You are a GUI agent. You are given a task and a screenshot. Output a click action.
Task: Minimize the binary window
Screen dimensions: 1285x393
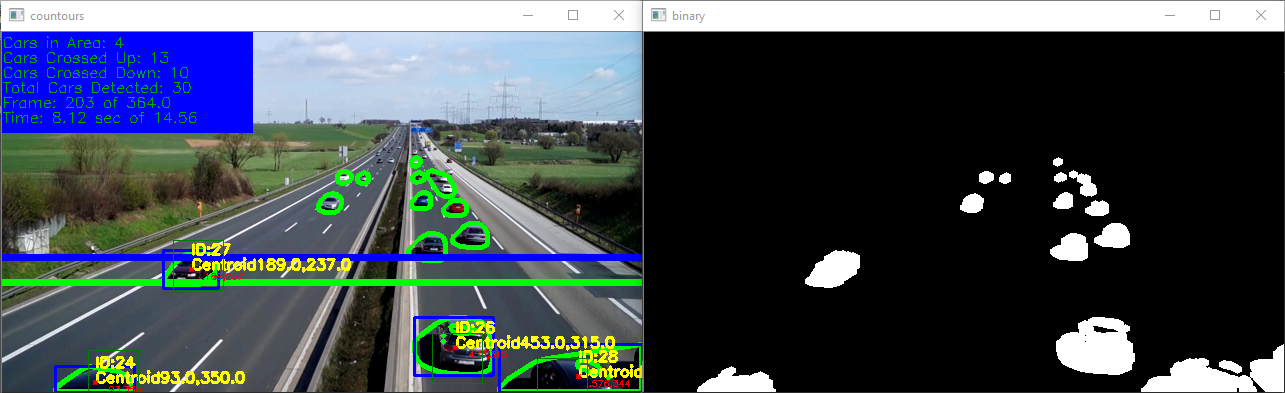coord(1169,16)
